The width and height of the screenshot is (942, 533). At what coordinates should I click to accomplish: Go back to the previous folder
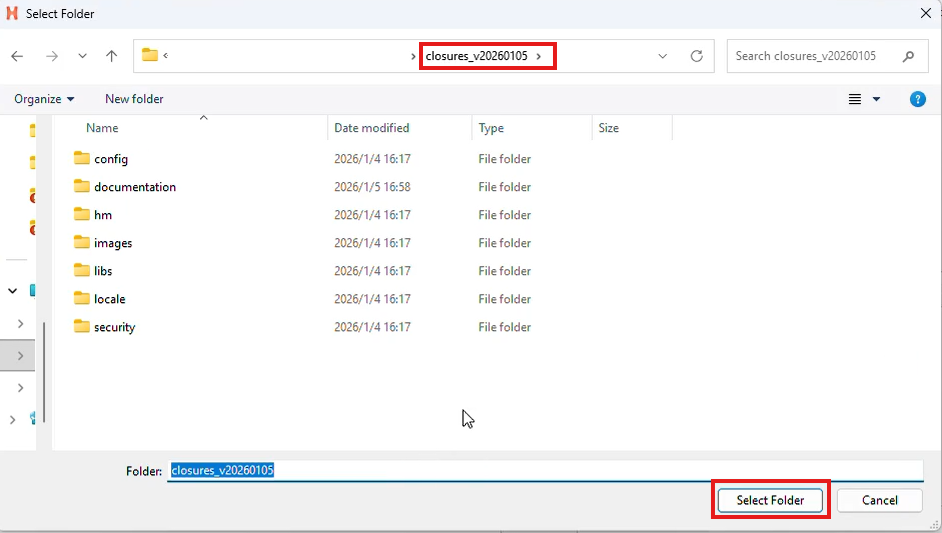pos(17,56)
